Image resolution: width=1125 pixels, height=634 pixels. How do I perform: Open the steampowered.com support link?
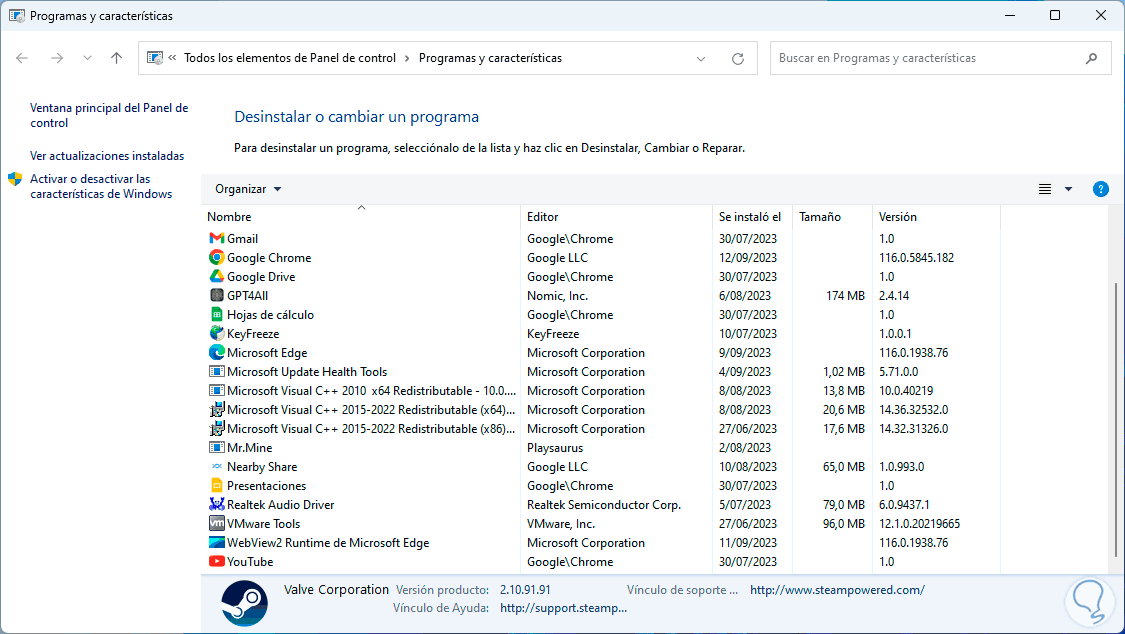tap(837, 590)
